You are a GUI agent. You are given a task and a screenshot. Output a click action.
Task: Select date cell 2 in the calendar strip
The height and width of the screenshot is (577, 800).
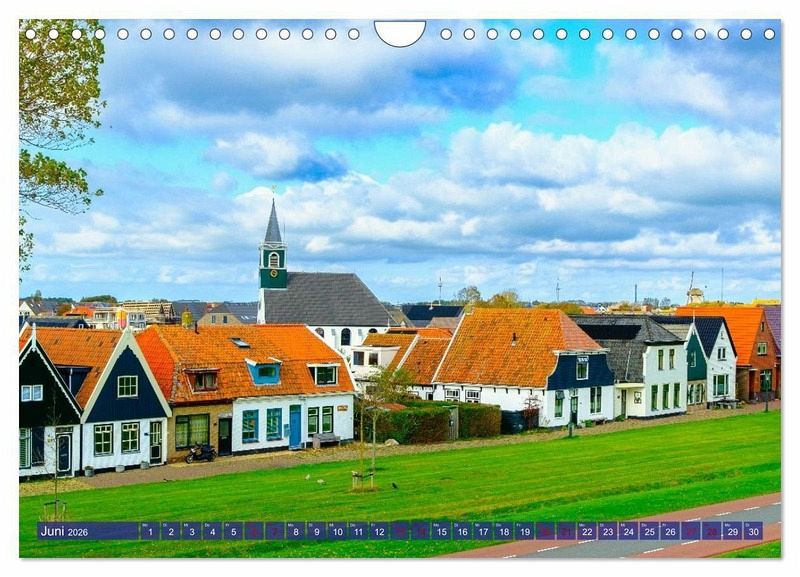coord(170,531)
